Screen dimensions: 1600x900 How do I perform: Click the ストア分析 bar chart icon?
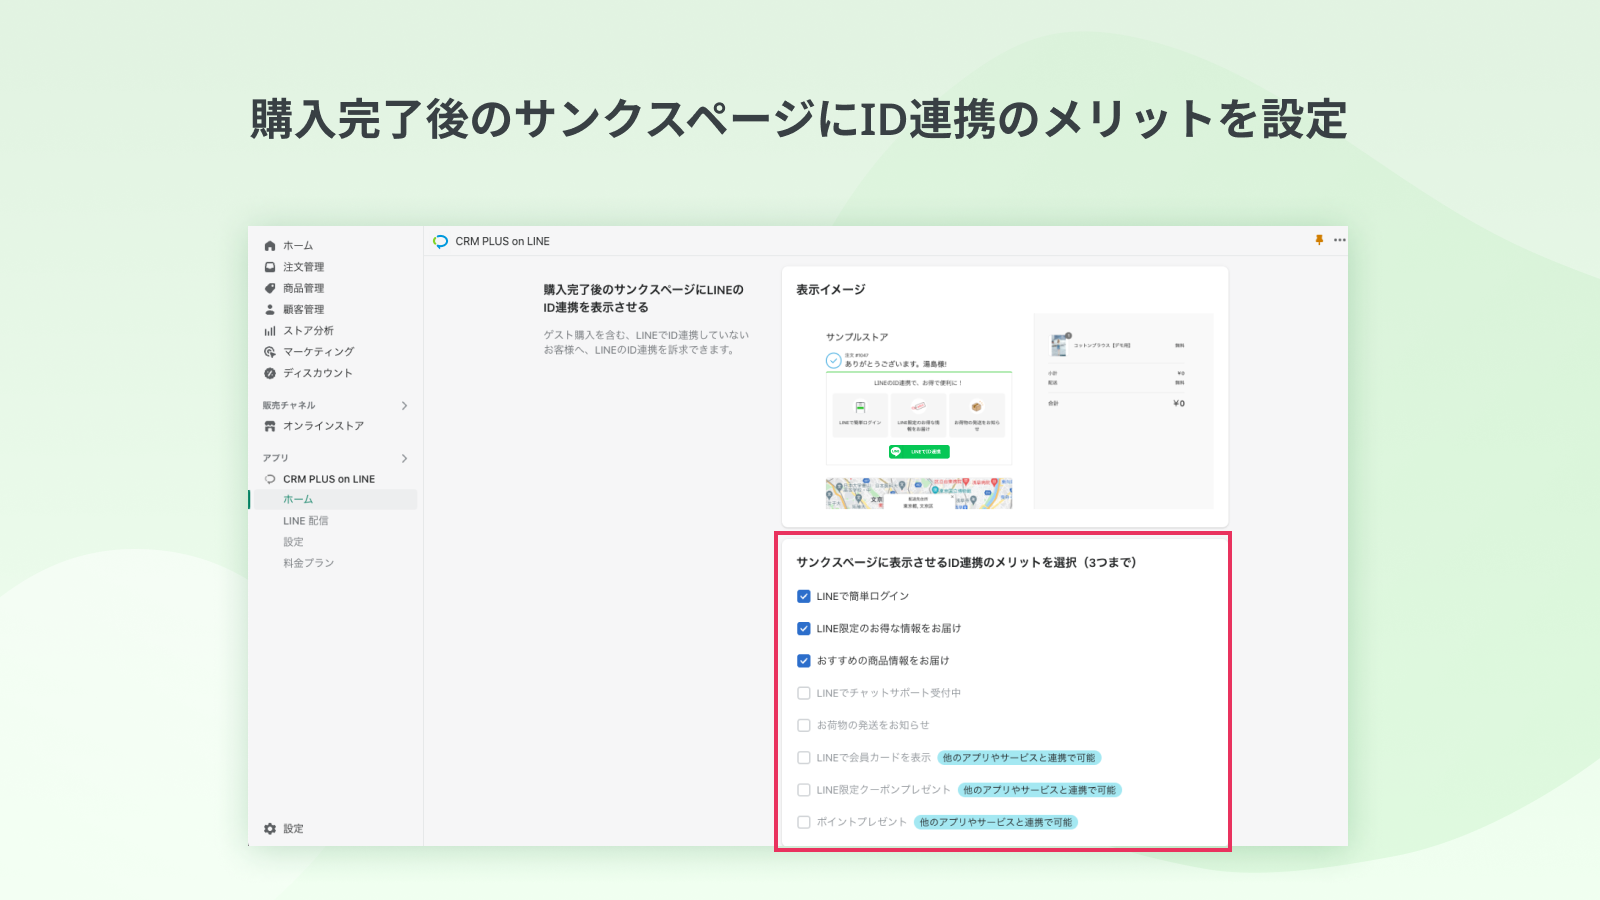pyautogui.click(x=270, y=331)
